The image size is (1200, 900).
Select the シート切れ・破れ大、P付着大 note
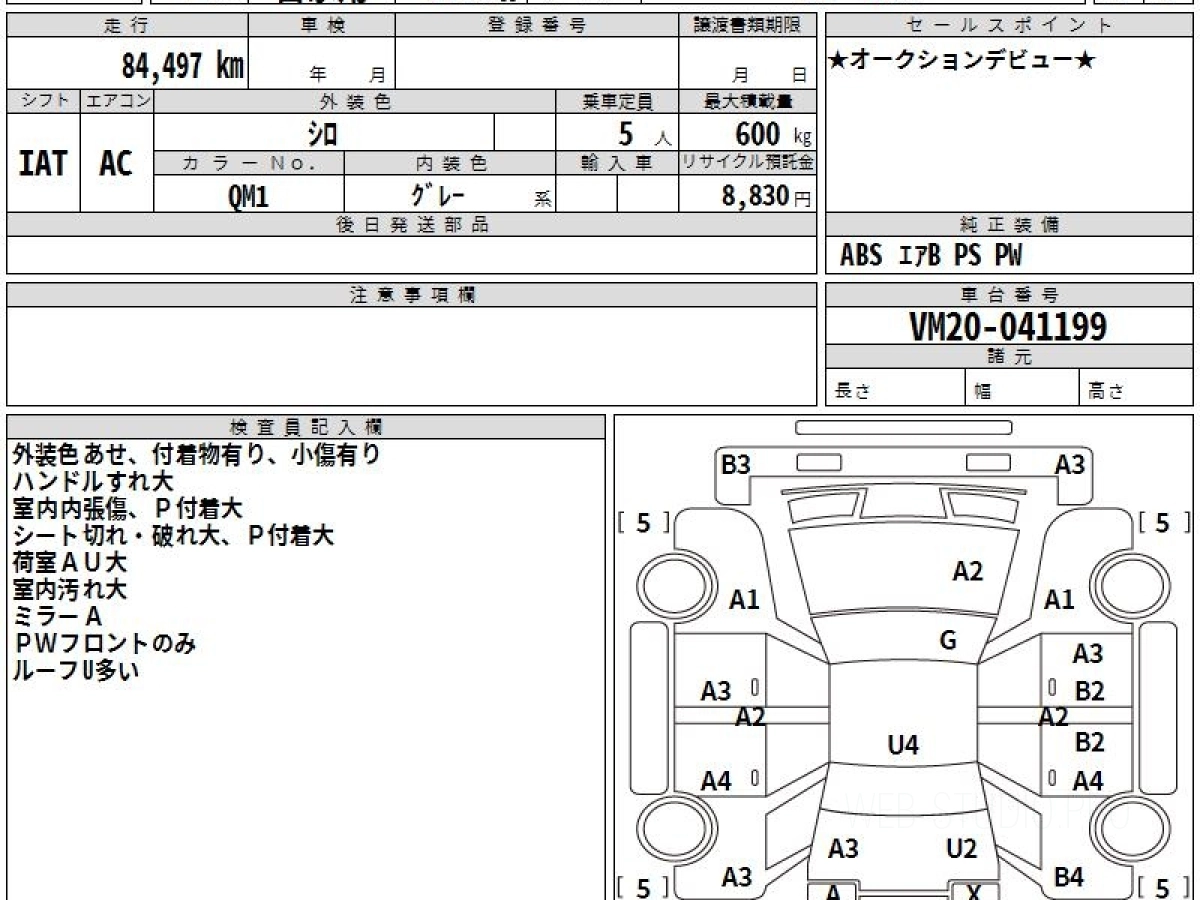click(173, 536)
